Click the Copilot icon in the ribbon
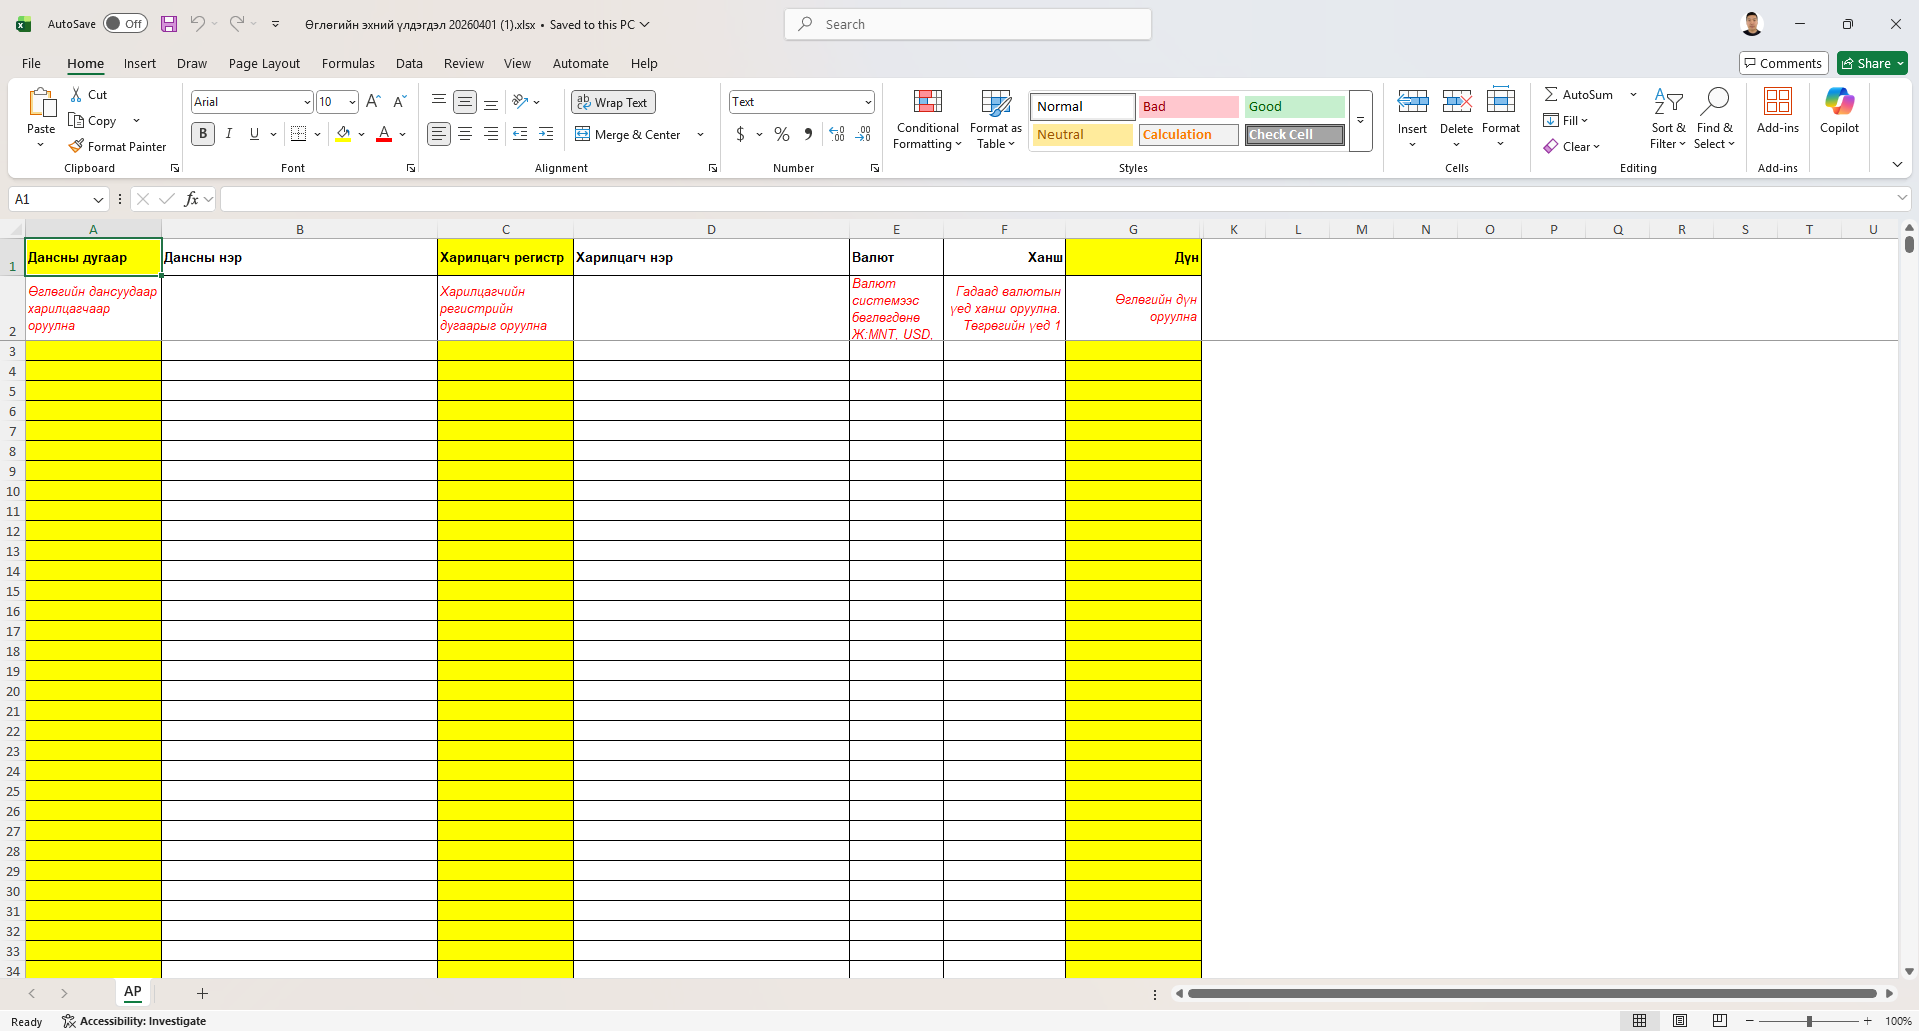This screenshot has height=1031, width=1919. (1839, 102)
